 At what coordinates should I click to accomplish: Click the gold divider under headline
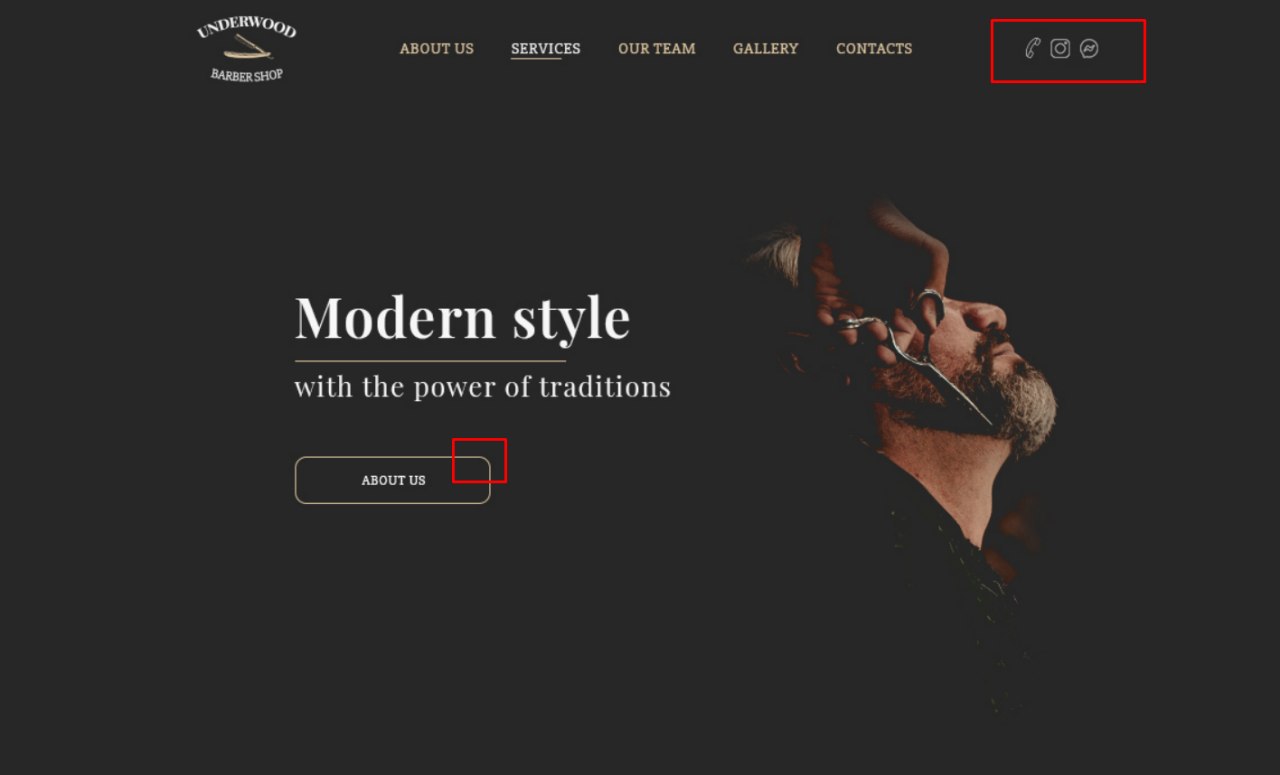click(x=430, y=360)
